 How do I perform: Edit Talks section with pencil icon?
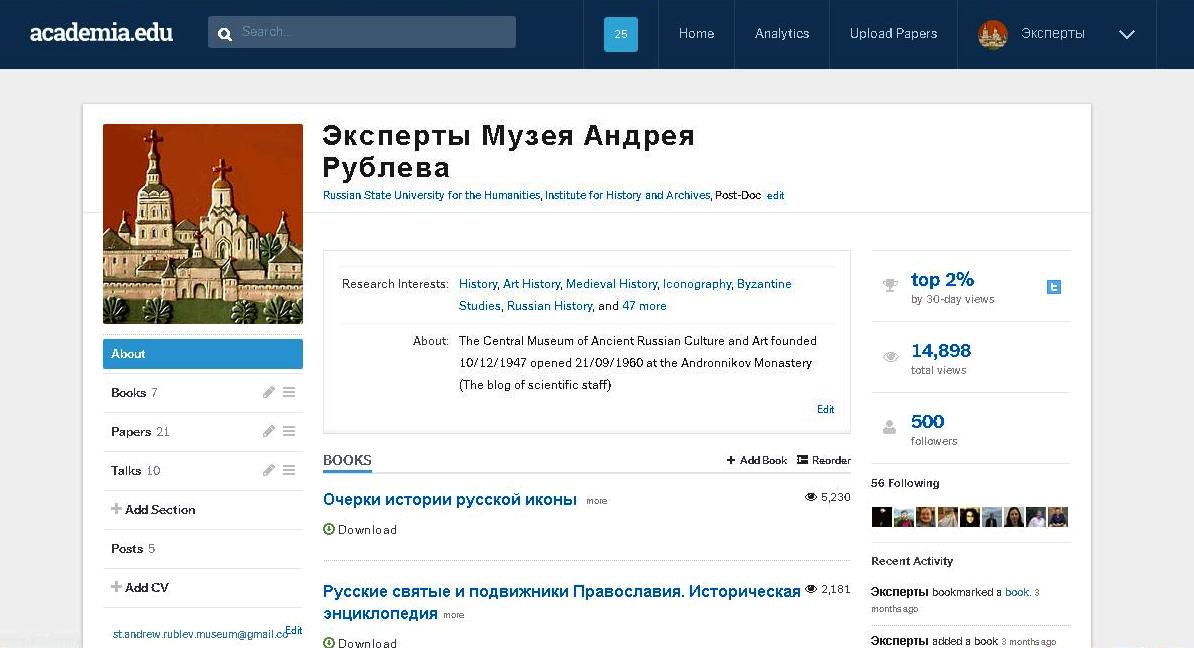(x=268, y=470)
